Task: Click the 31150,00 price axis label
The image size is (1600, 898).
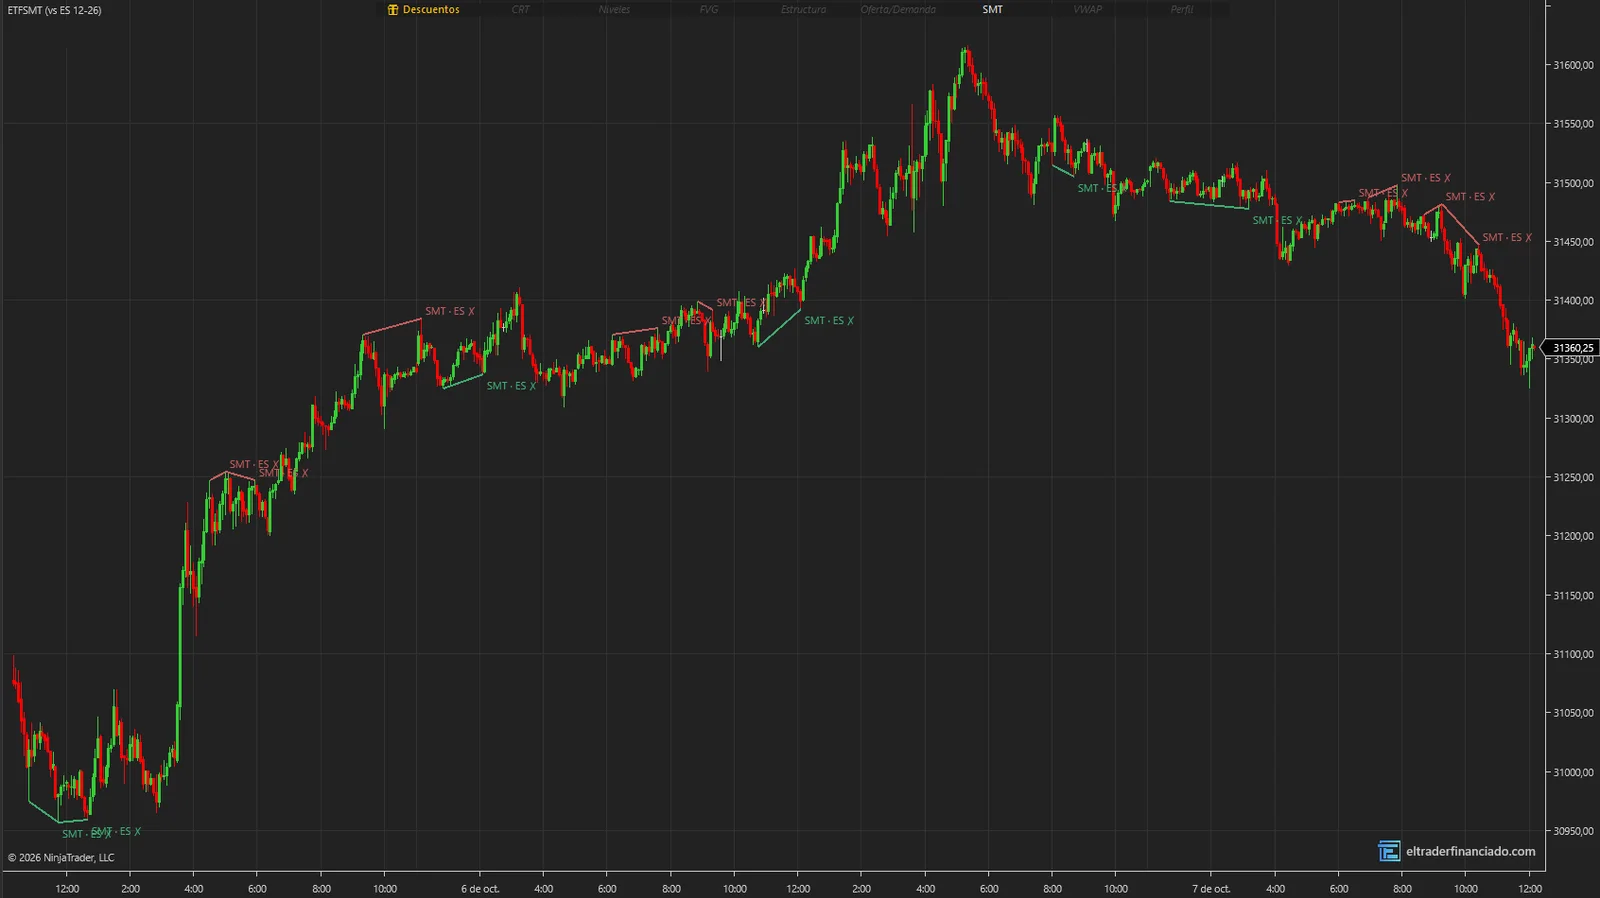Action: tap(1573, 595)
